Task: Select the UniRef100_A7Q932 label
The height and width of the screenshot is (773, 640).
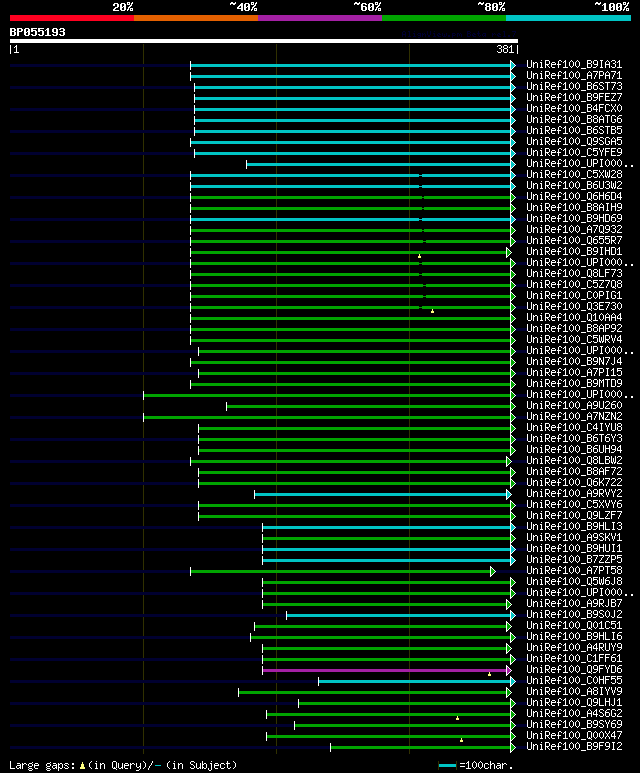Action: pyautogui.click(x=574, y=230)
